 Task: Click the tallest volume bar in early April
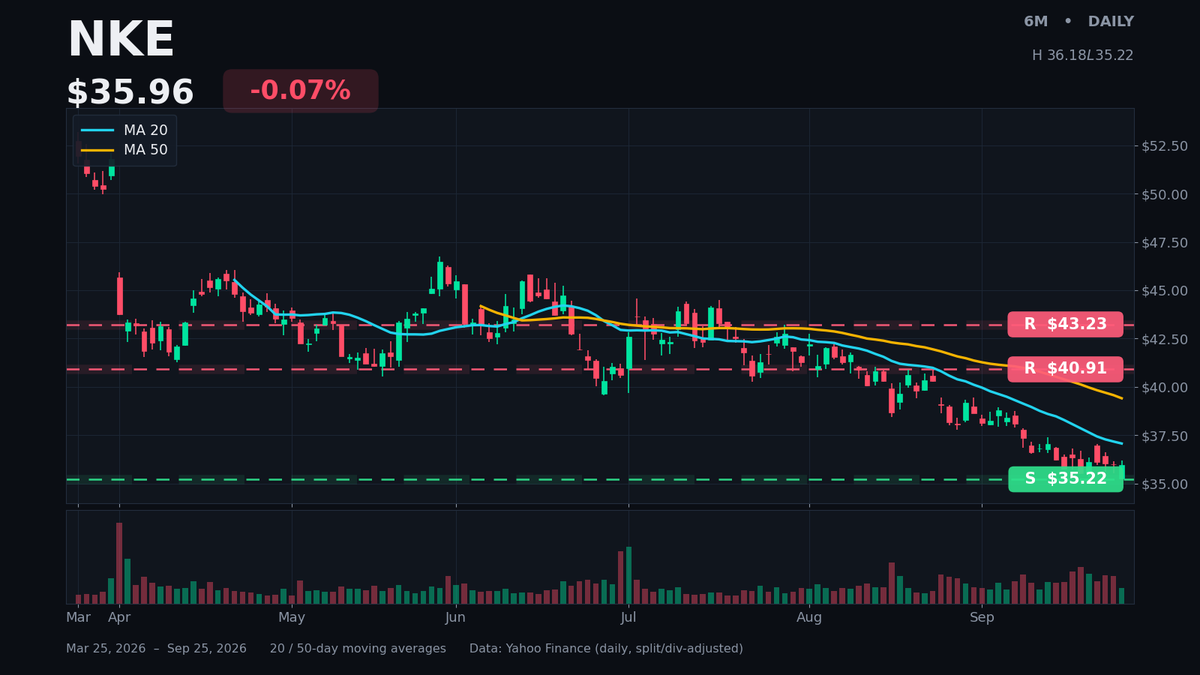(x=119, y=563)
